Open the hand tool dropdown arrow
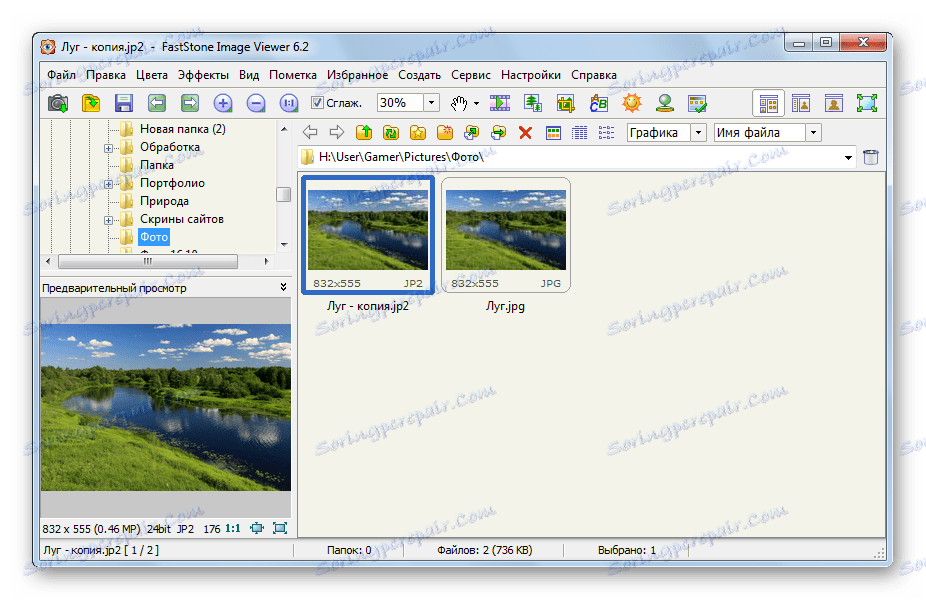Screen dimensions: 926x600 (476, 104)
